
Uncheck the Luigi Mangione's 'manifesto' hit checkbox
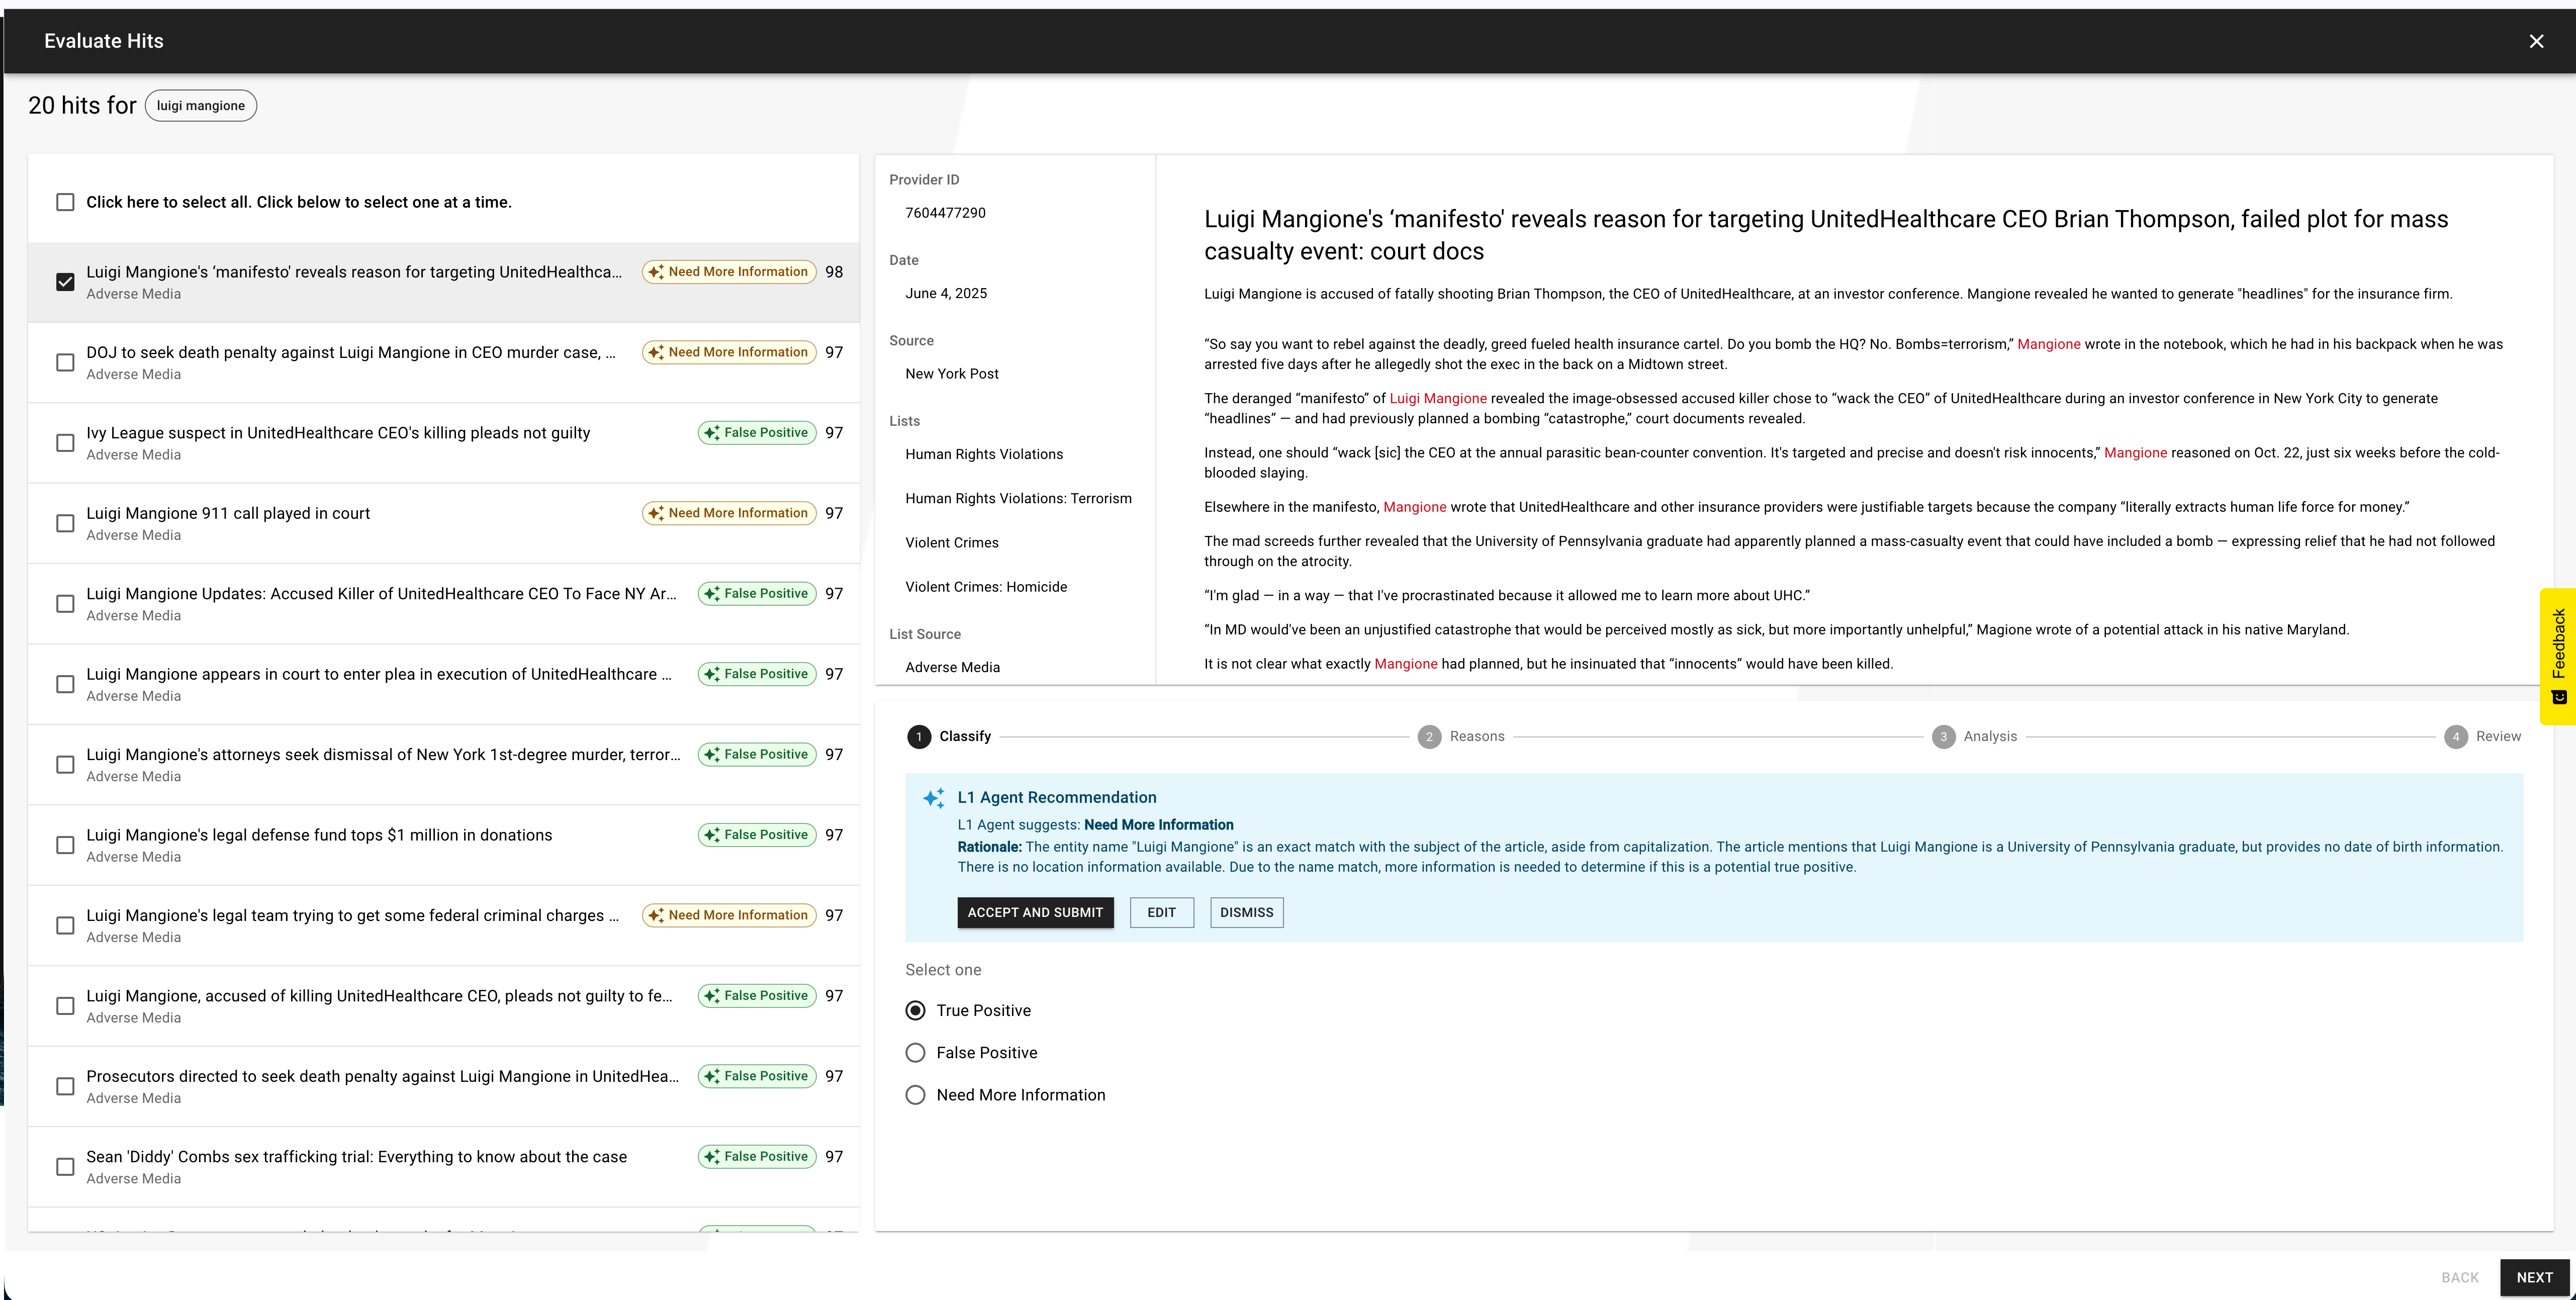pyautogui.click(x=65, y=282)
